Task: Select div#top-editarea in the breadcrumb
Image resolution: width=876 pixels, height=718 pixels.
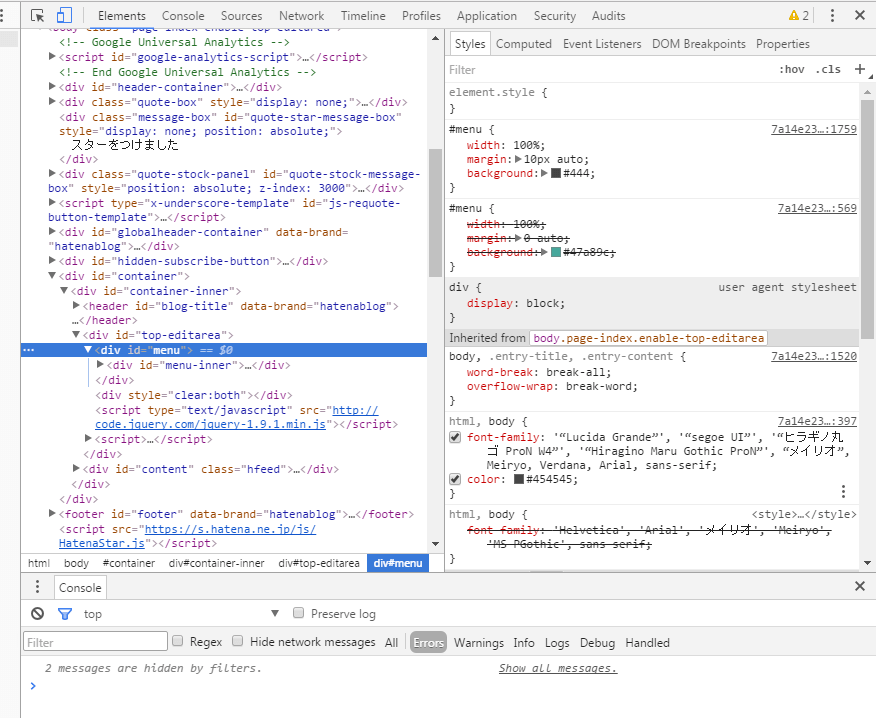Action: [x=319, y=563]
